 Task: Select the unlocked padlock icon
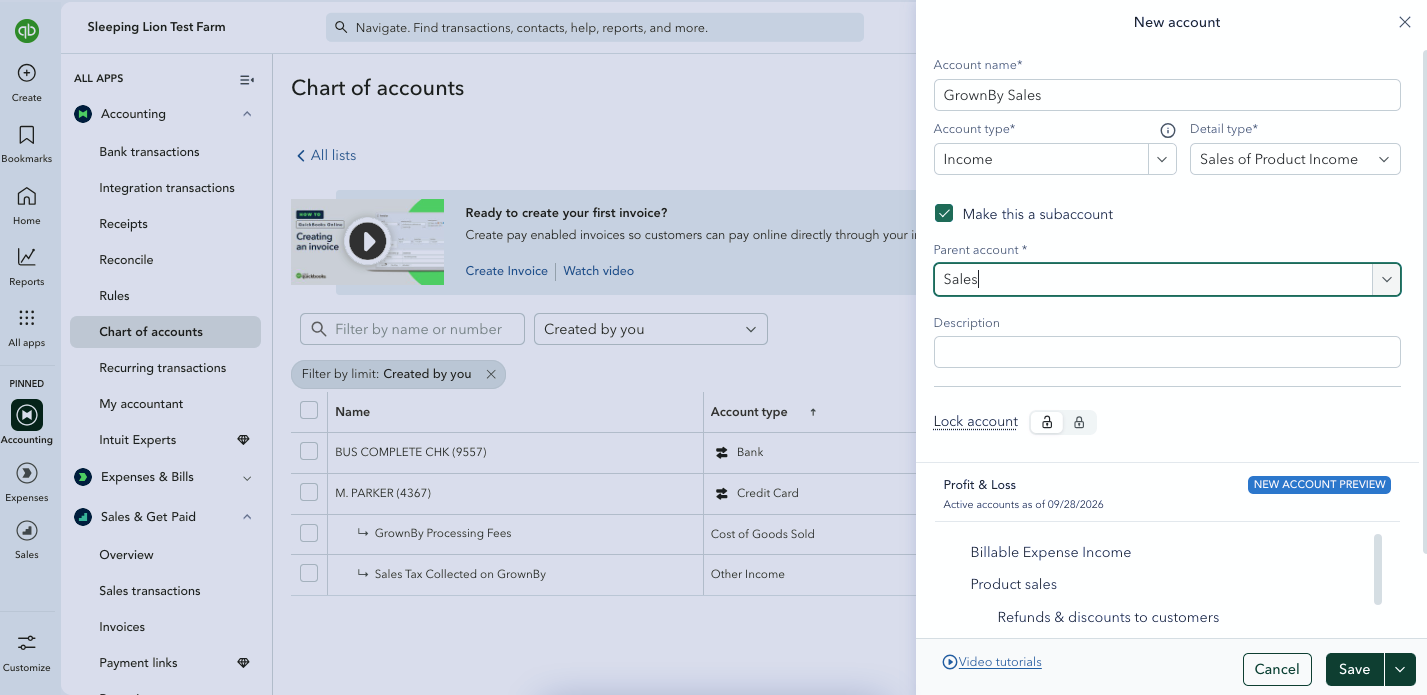tap(1047, 422)
